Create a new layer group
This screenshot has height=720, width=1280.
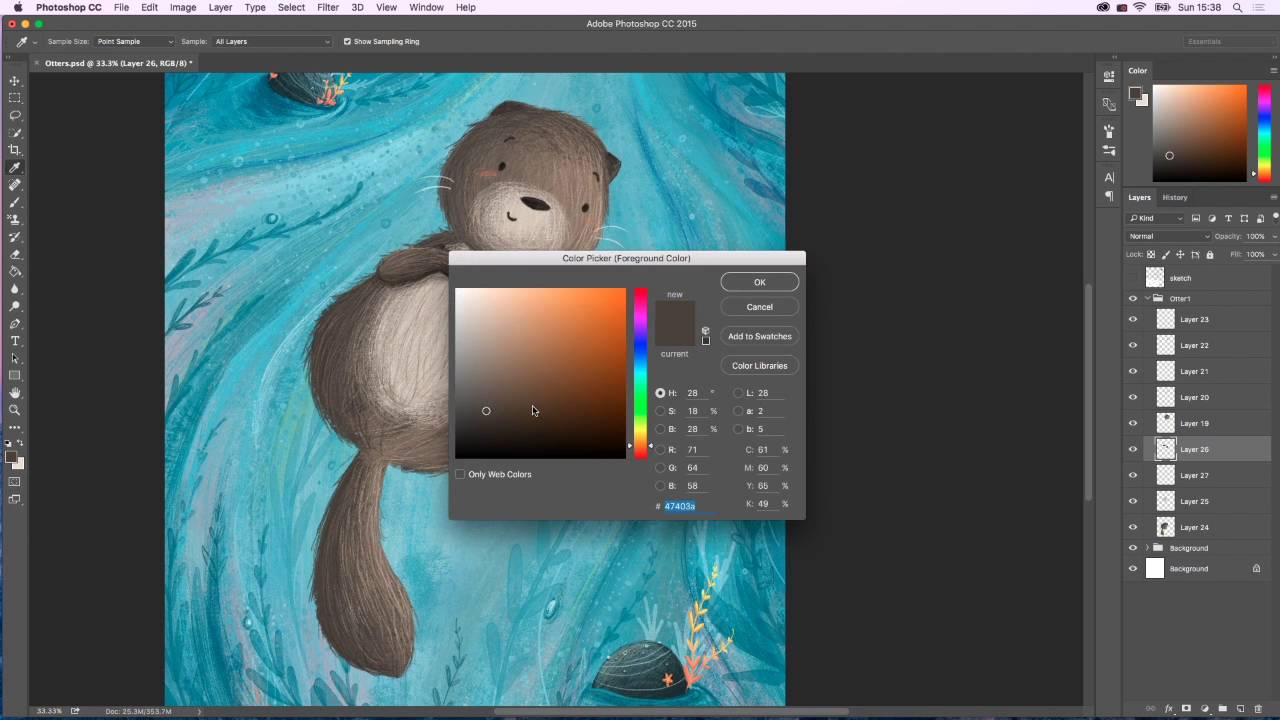[x=1222, y=709]
